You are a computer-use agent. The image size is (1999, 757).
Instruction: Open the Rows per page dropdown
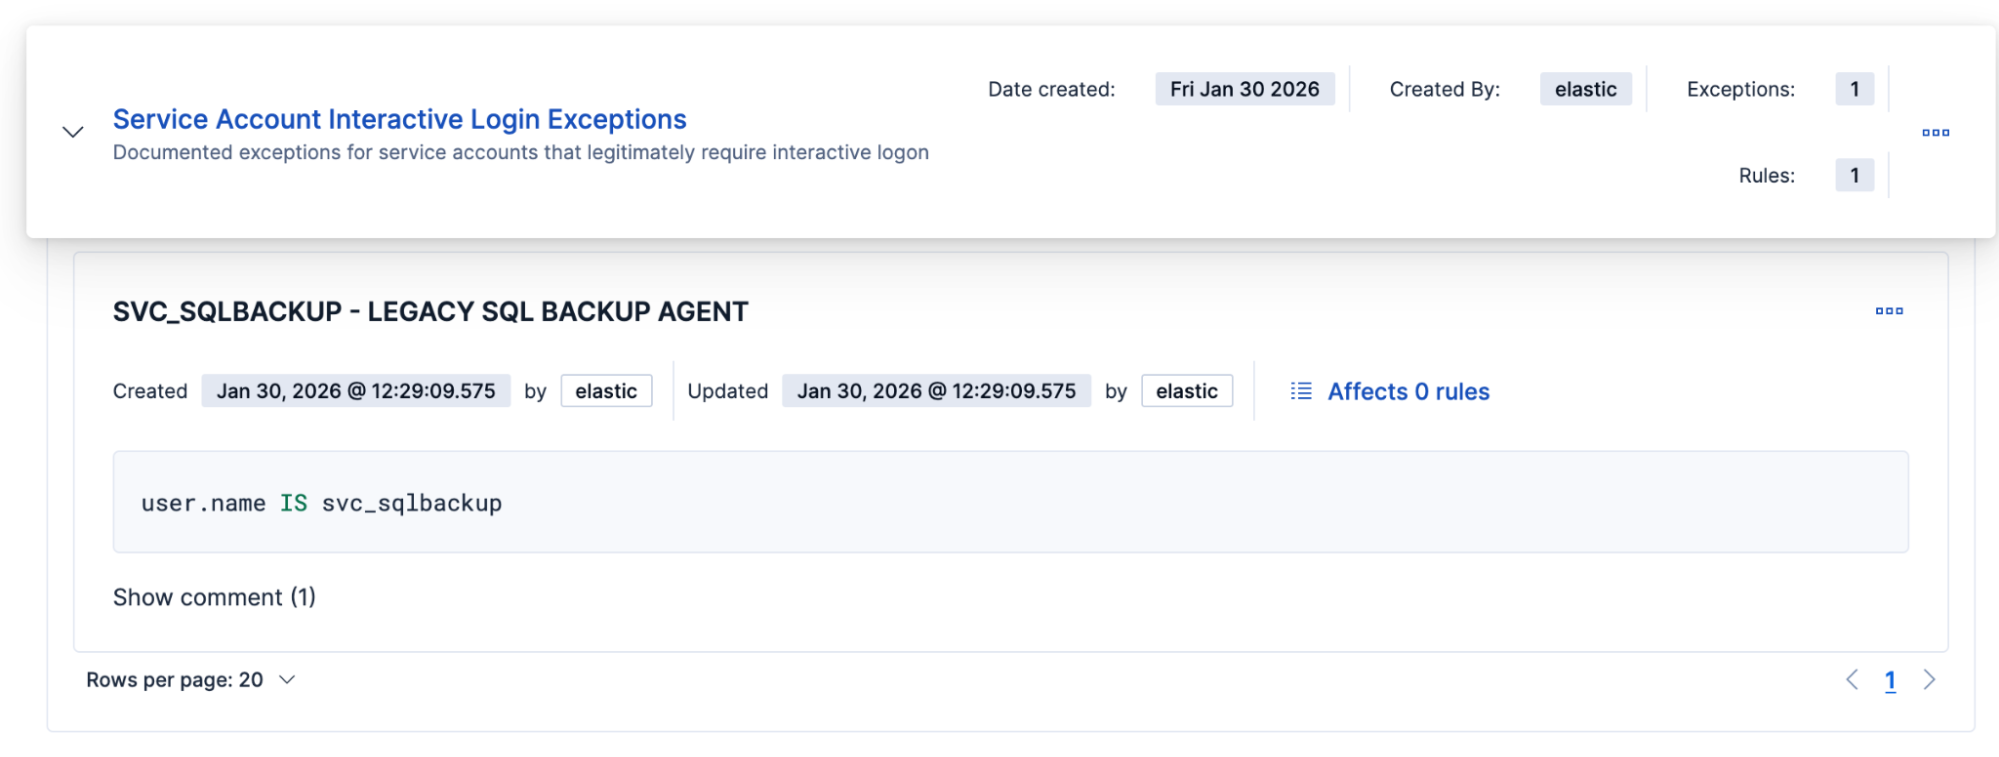click(x=190, y=680)
